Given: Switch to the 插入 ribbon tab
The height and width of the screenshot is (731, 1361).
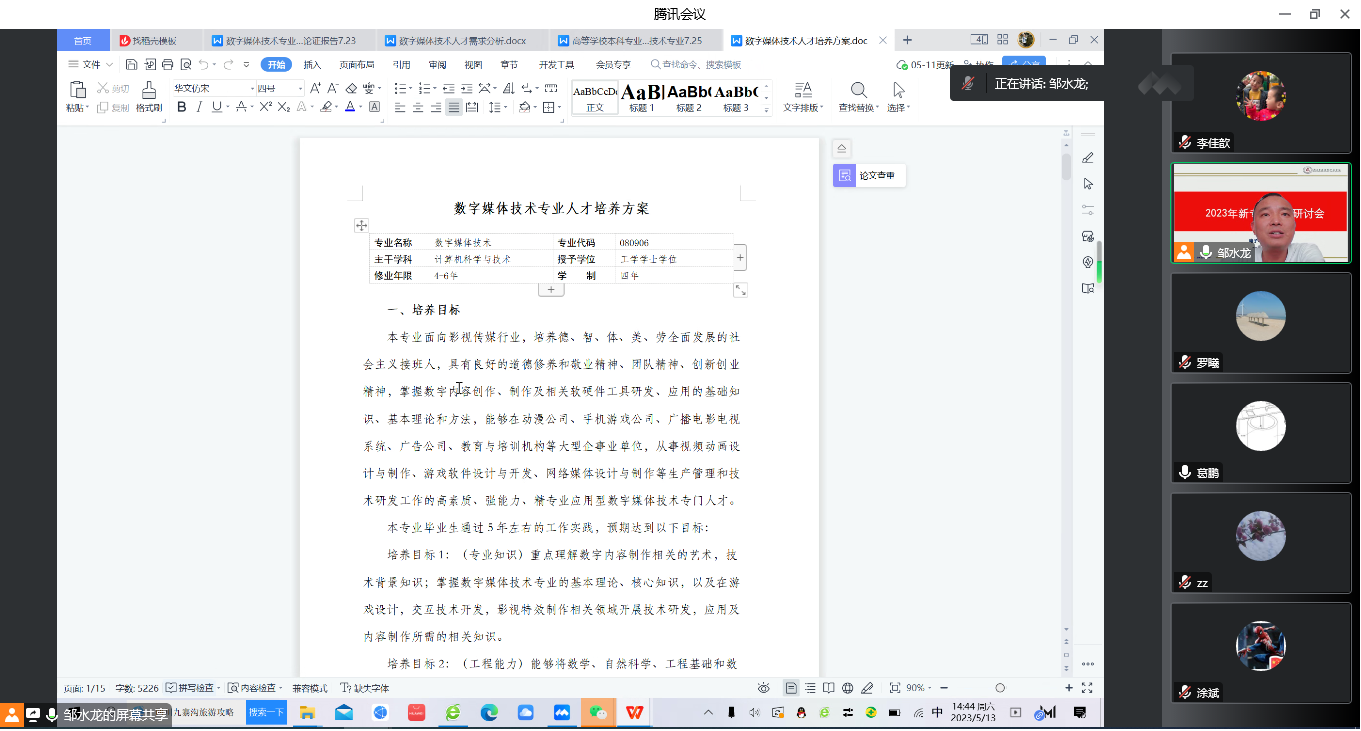Looking at the screenshot, I should tap(312, 64).
